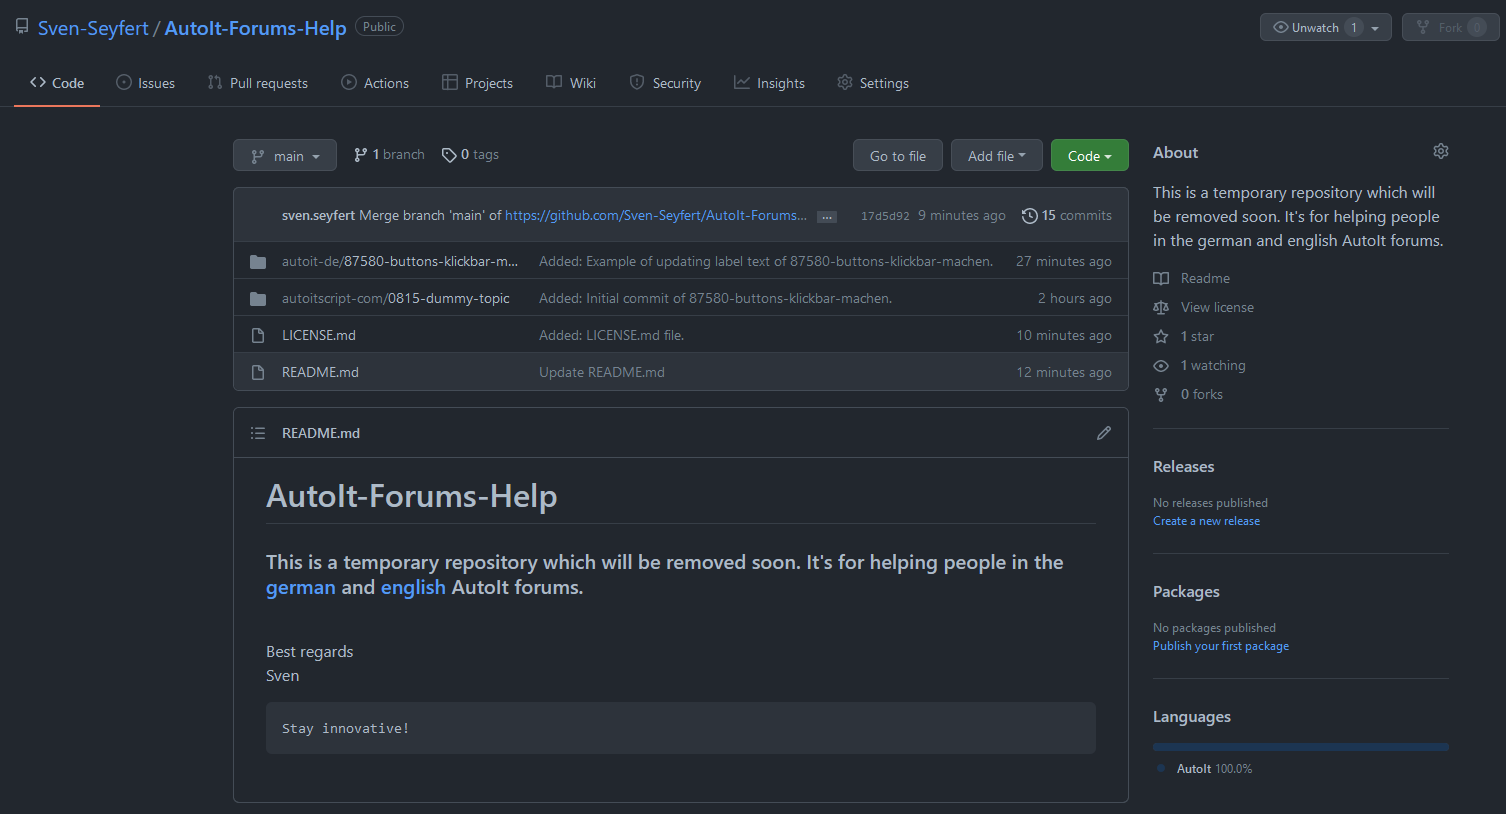The width and height of the screenshot is (1506, 814).
Task: Click the pencil icon to edit README
Action: coord(1103,433)
